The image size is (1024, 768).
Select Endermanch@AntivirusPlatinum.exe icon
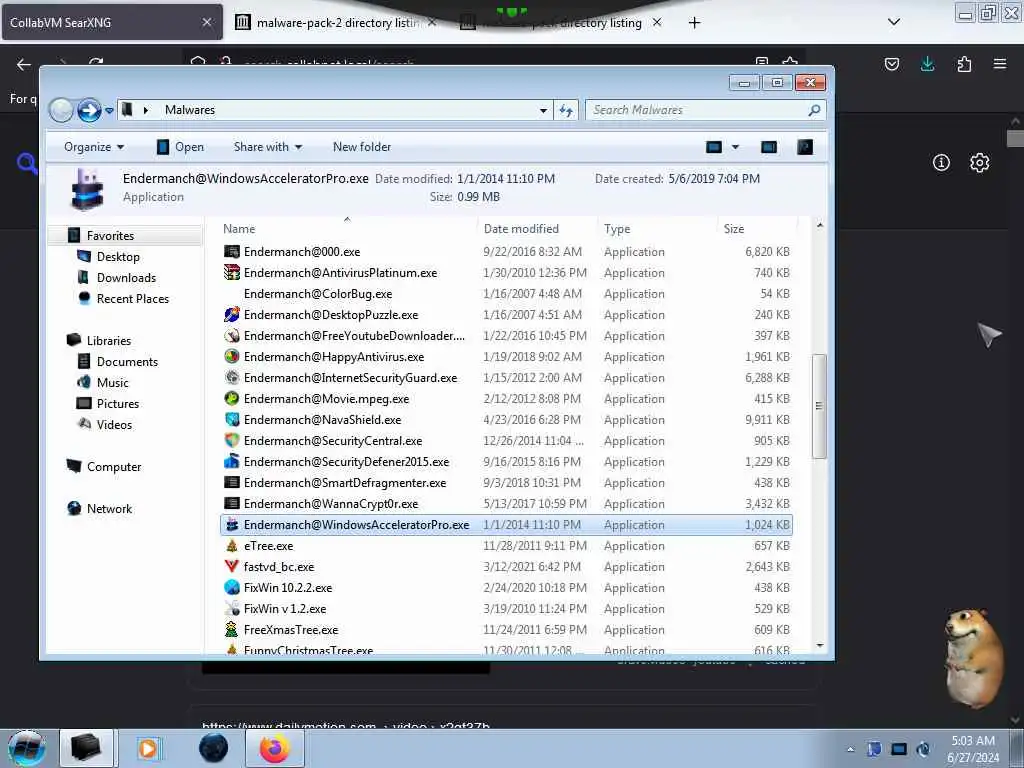click(232, 272)
